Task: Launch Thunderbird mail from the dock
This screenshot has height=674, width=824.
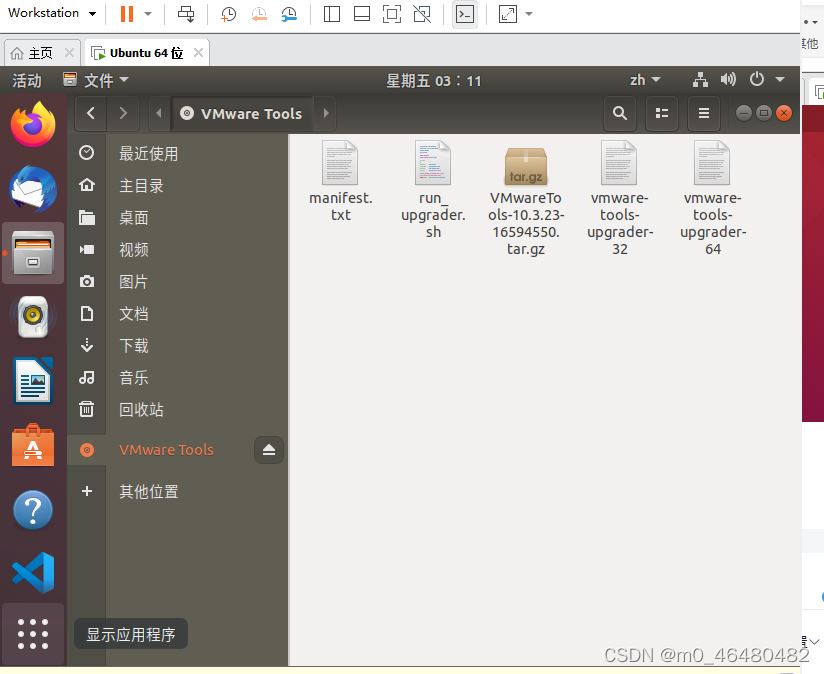Action: pyautogui.click(x=33, y=189)
